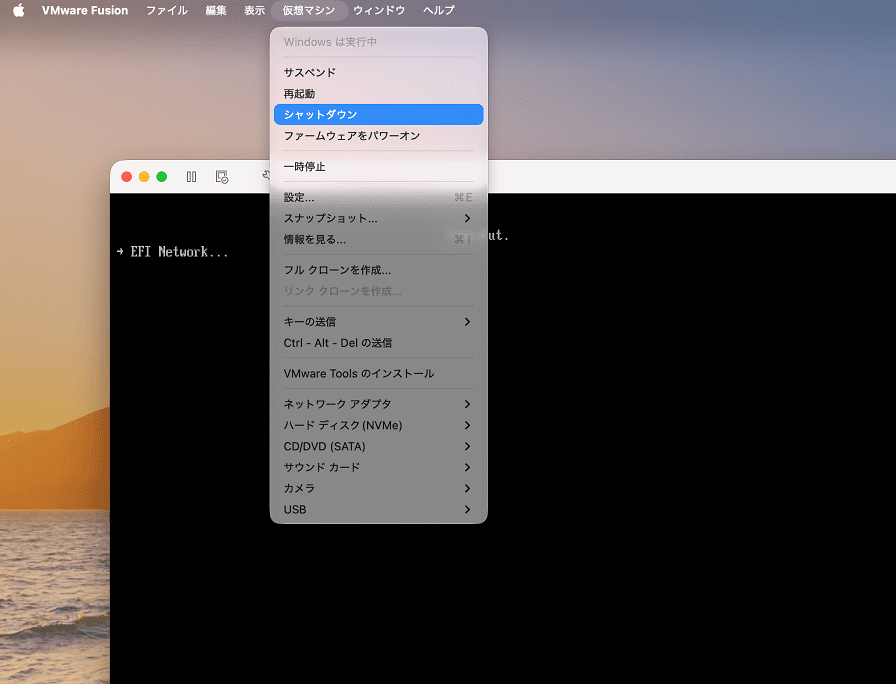Open the 表示 menu

point(254,10)
